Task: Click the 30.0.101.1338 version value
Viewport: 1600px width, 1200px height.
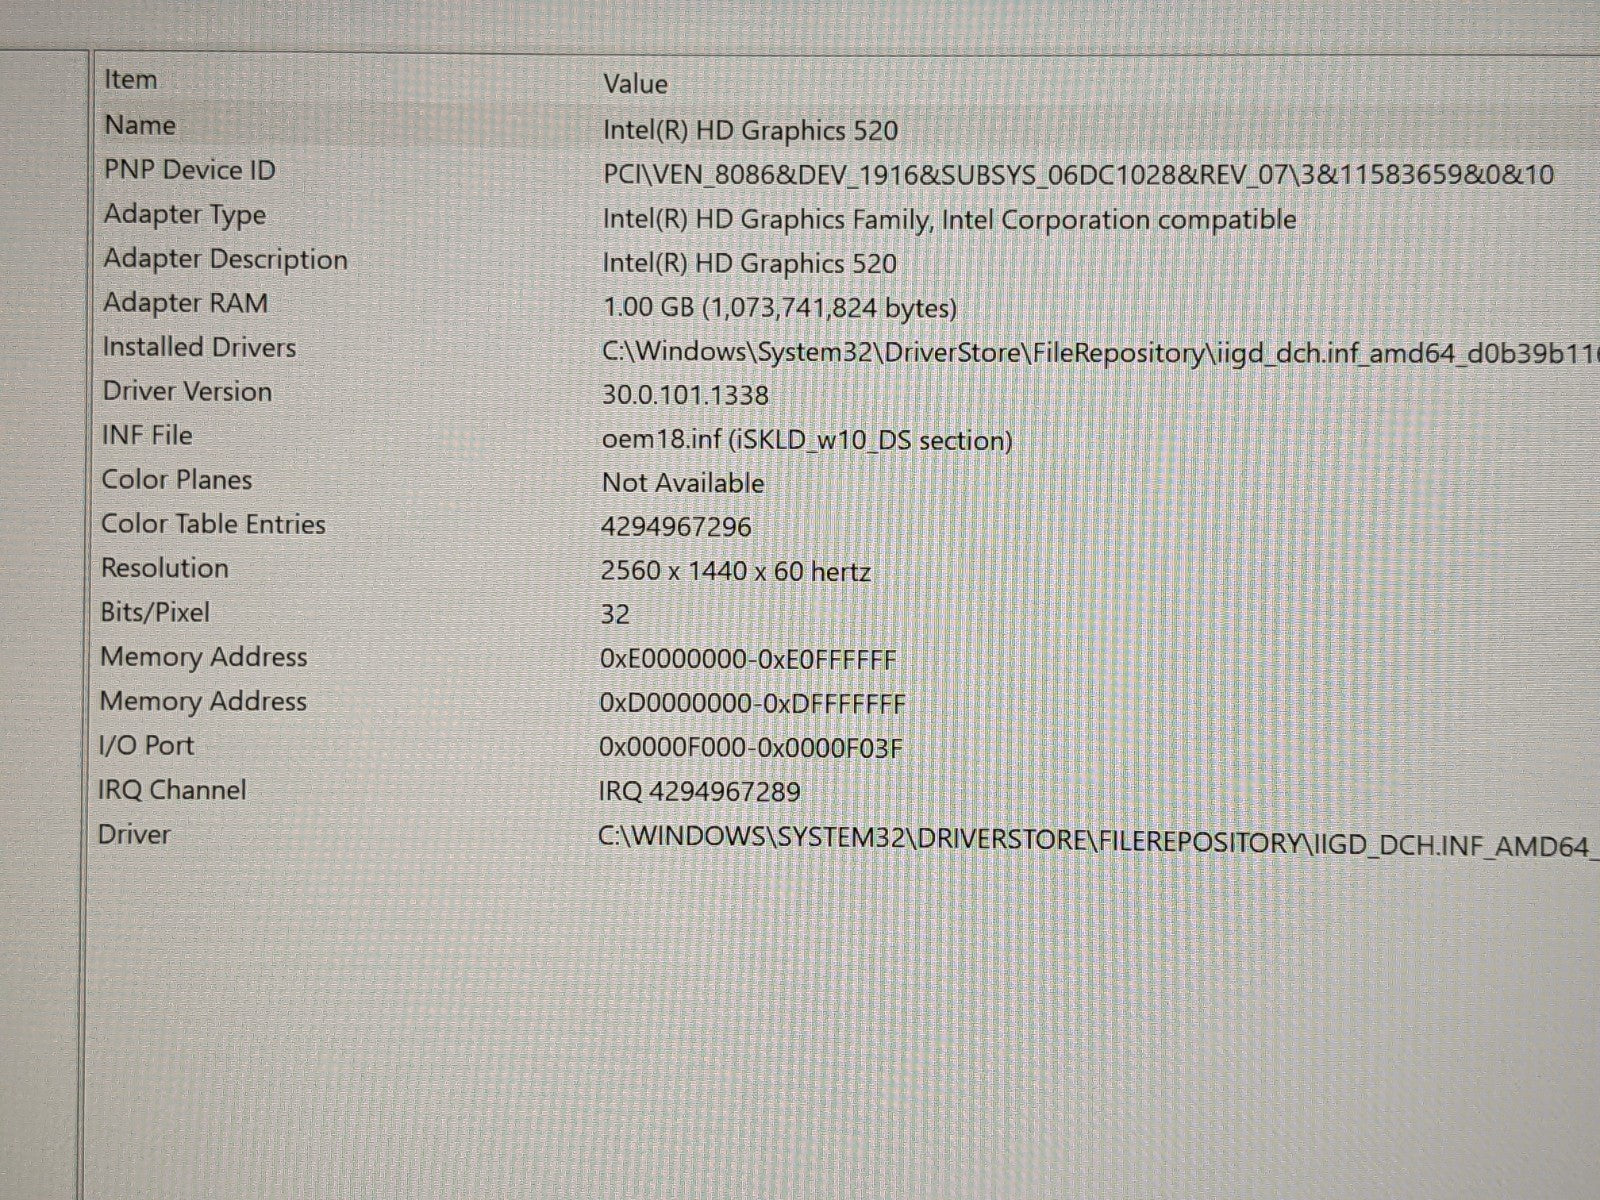Action: [x=685, y=395]
